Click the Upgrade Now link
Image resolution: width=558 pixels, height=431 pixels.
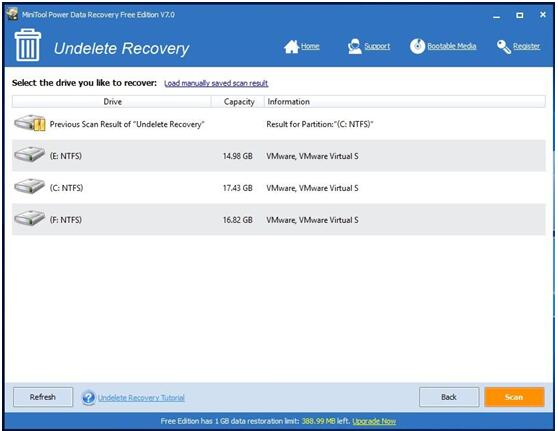click(374, 421)
